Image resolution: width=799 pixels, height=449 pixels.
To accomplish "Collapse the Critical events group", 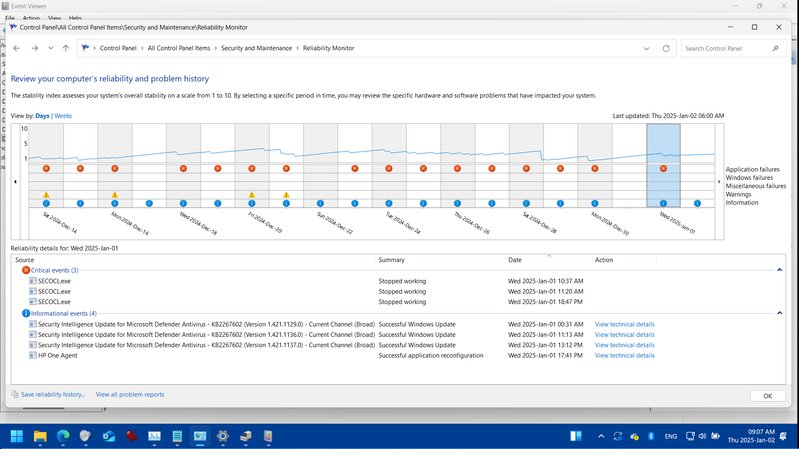I will click(x=780, y=270).
